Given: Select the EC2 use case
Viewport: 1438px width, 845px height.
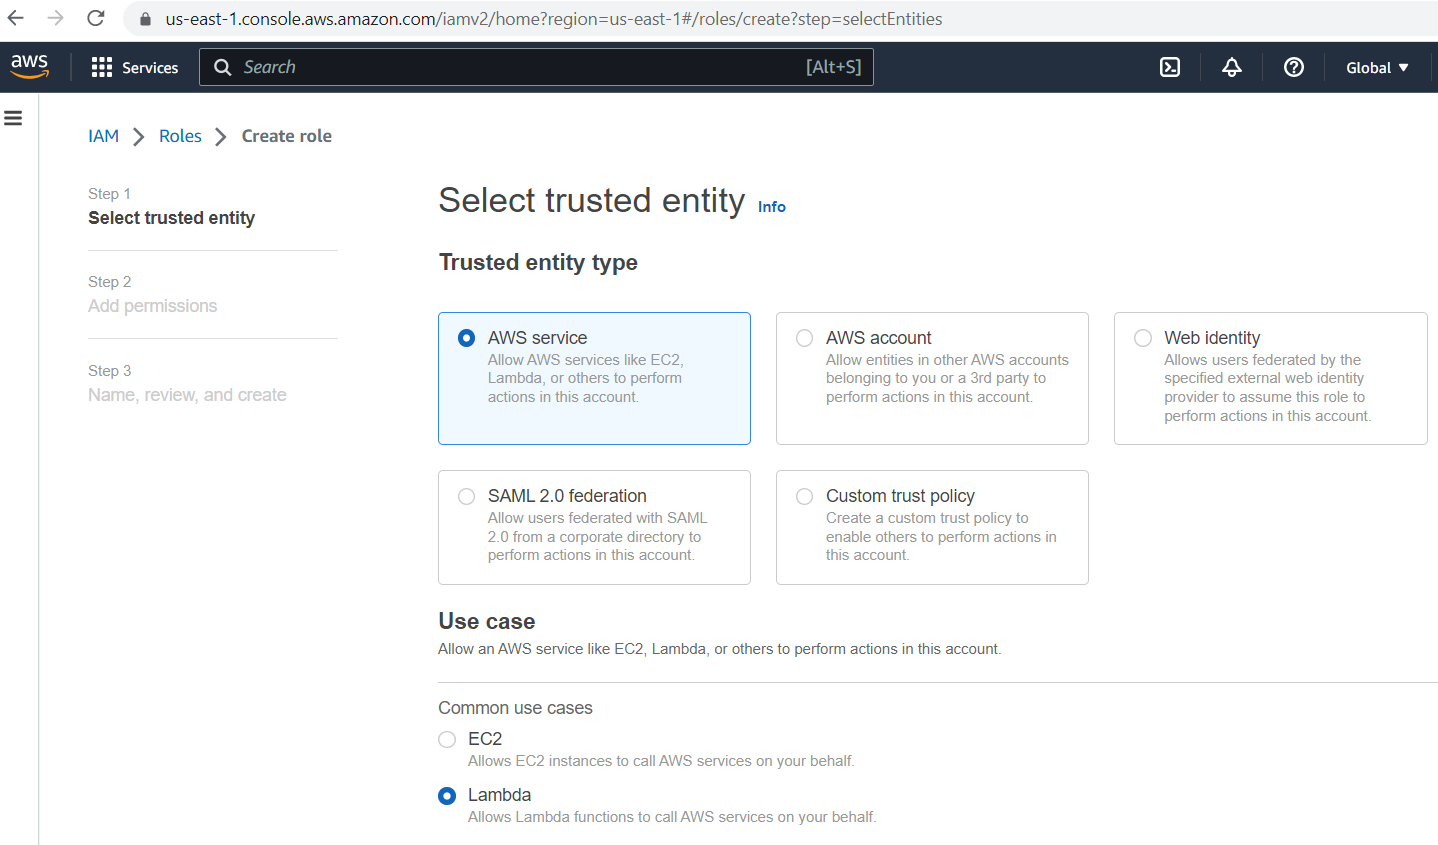Looking at the screenshot, I should 447,739.
